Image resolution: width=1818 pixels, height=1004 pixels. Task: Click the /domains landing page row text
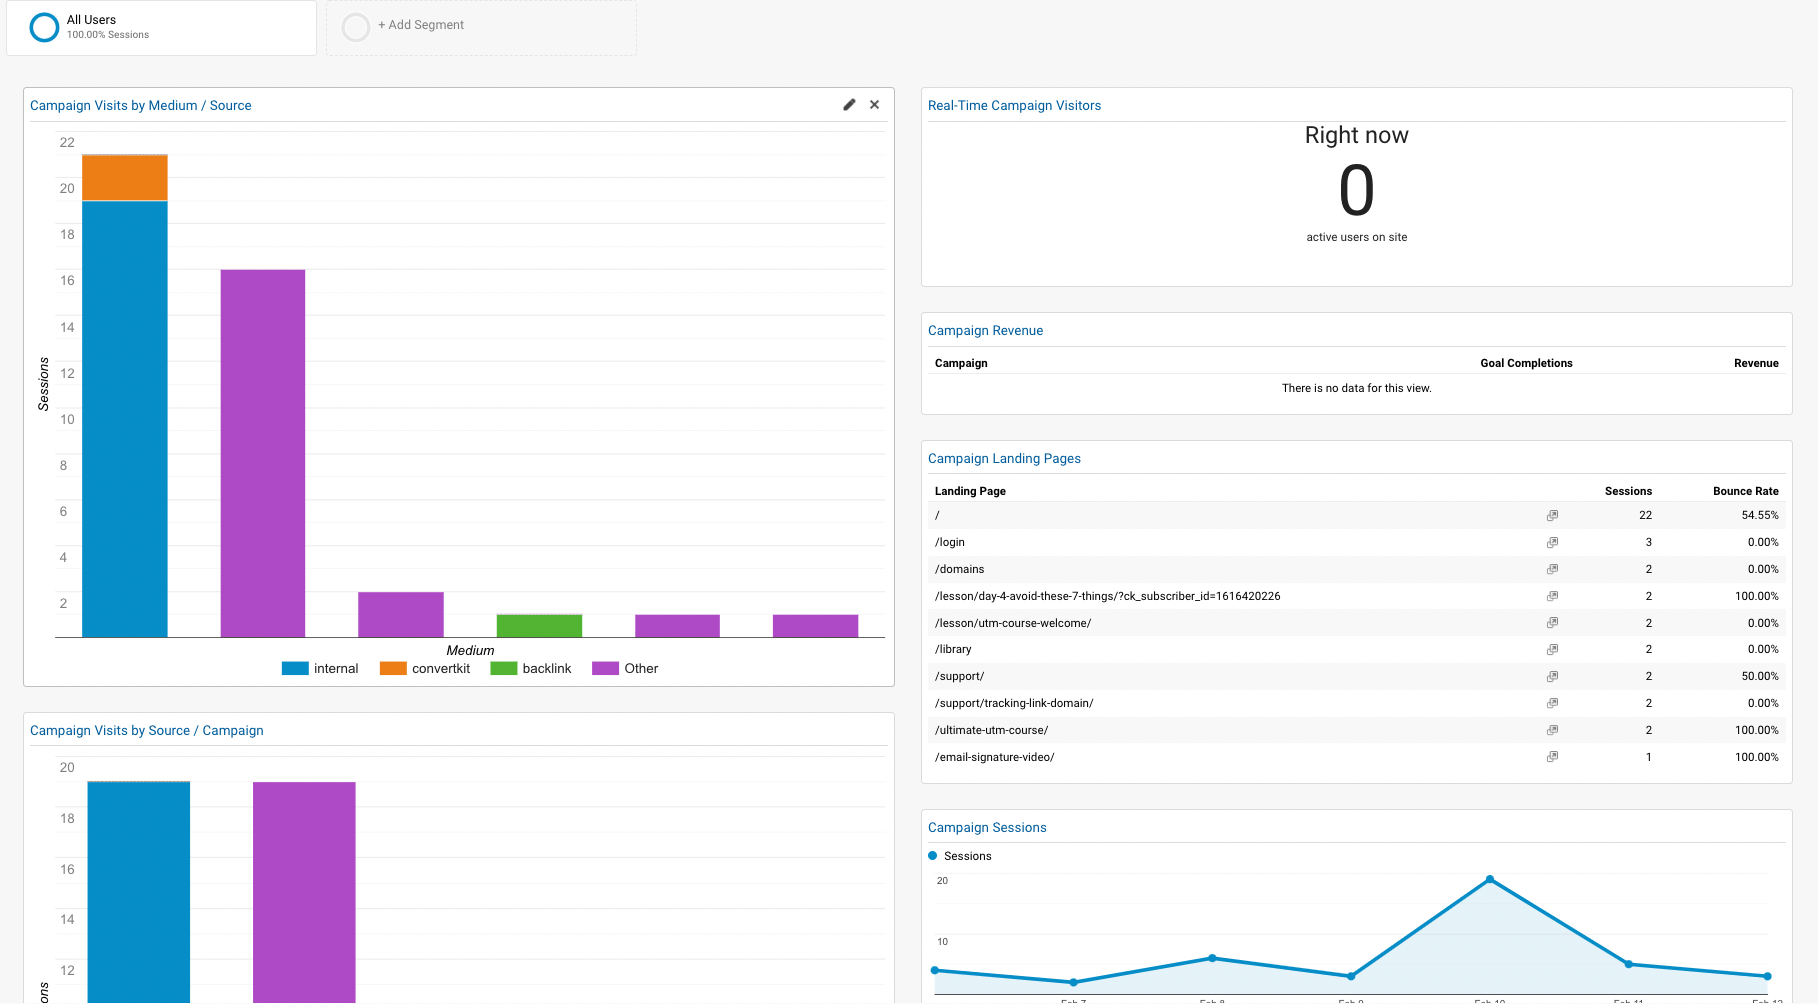[959, 570]
